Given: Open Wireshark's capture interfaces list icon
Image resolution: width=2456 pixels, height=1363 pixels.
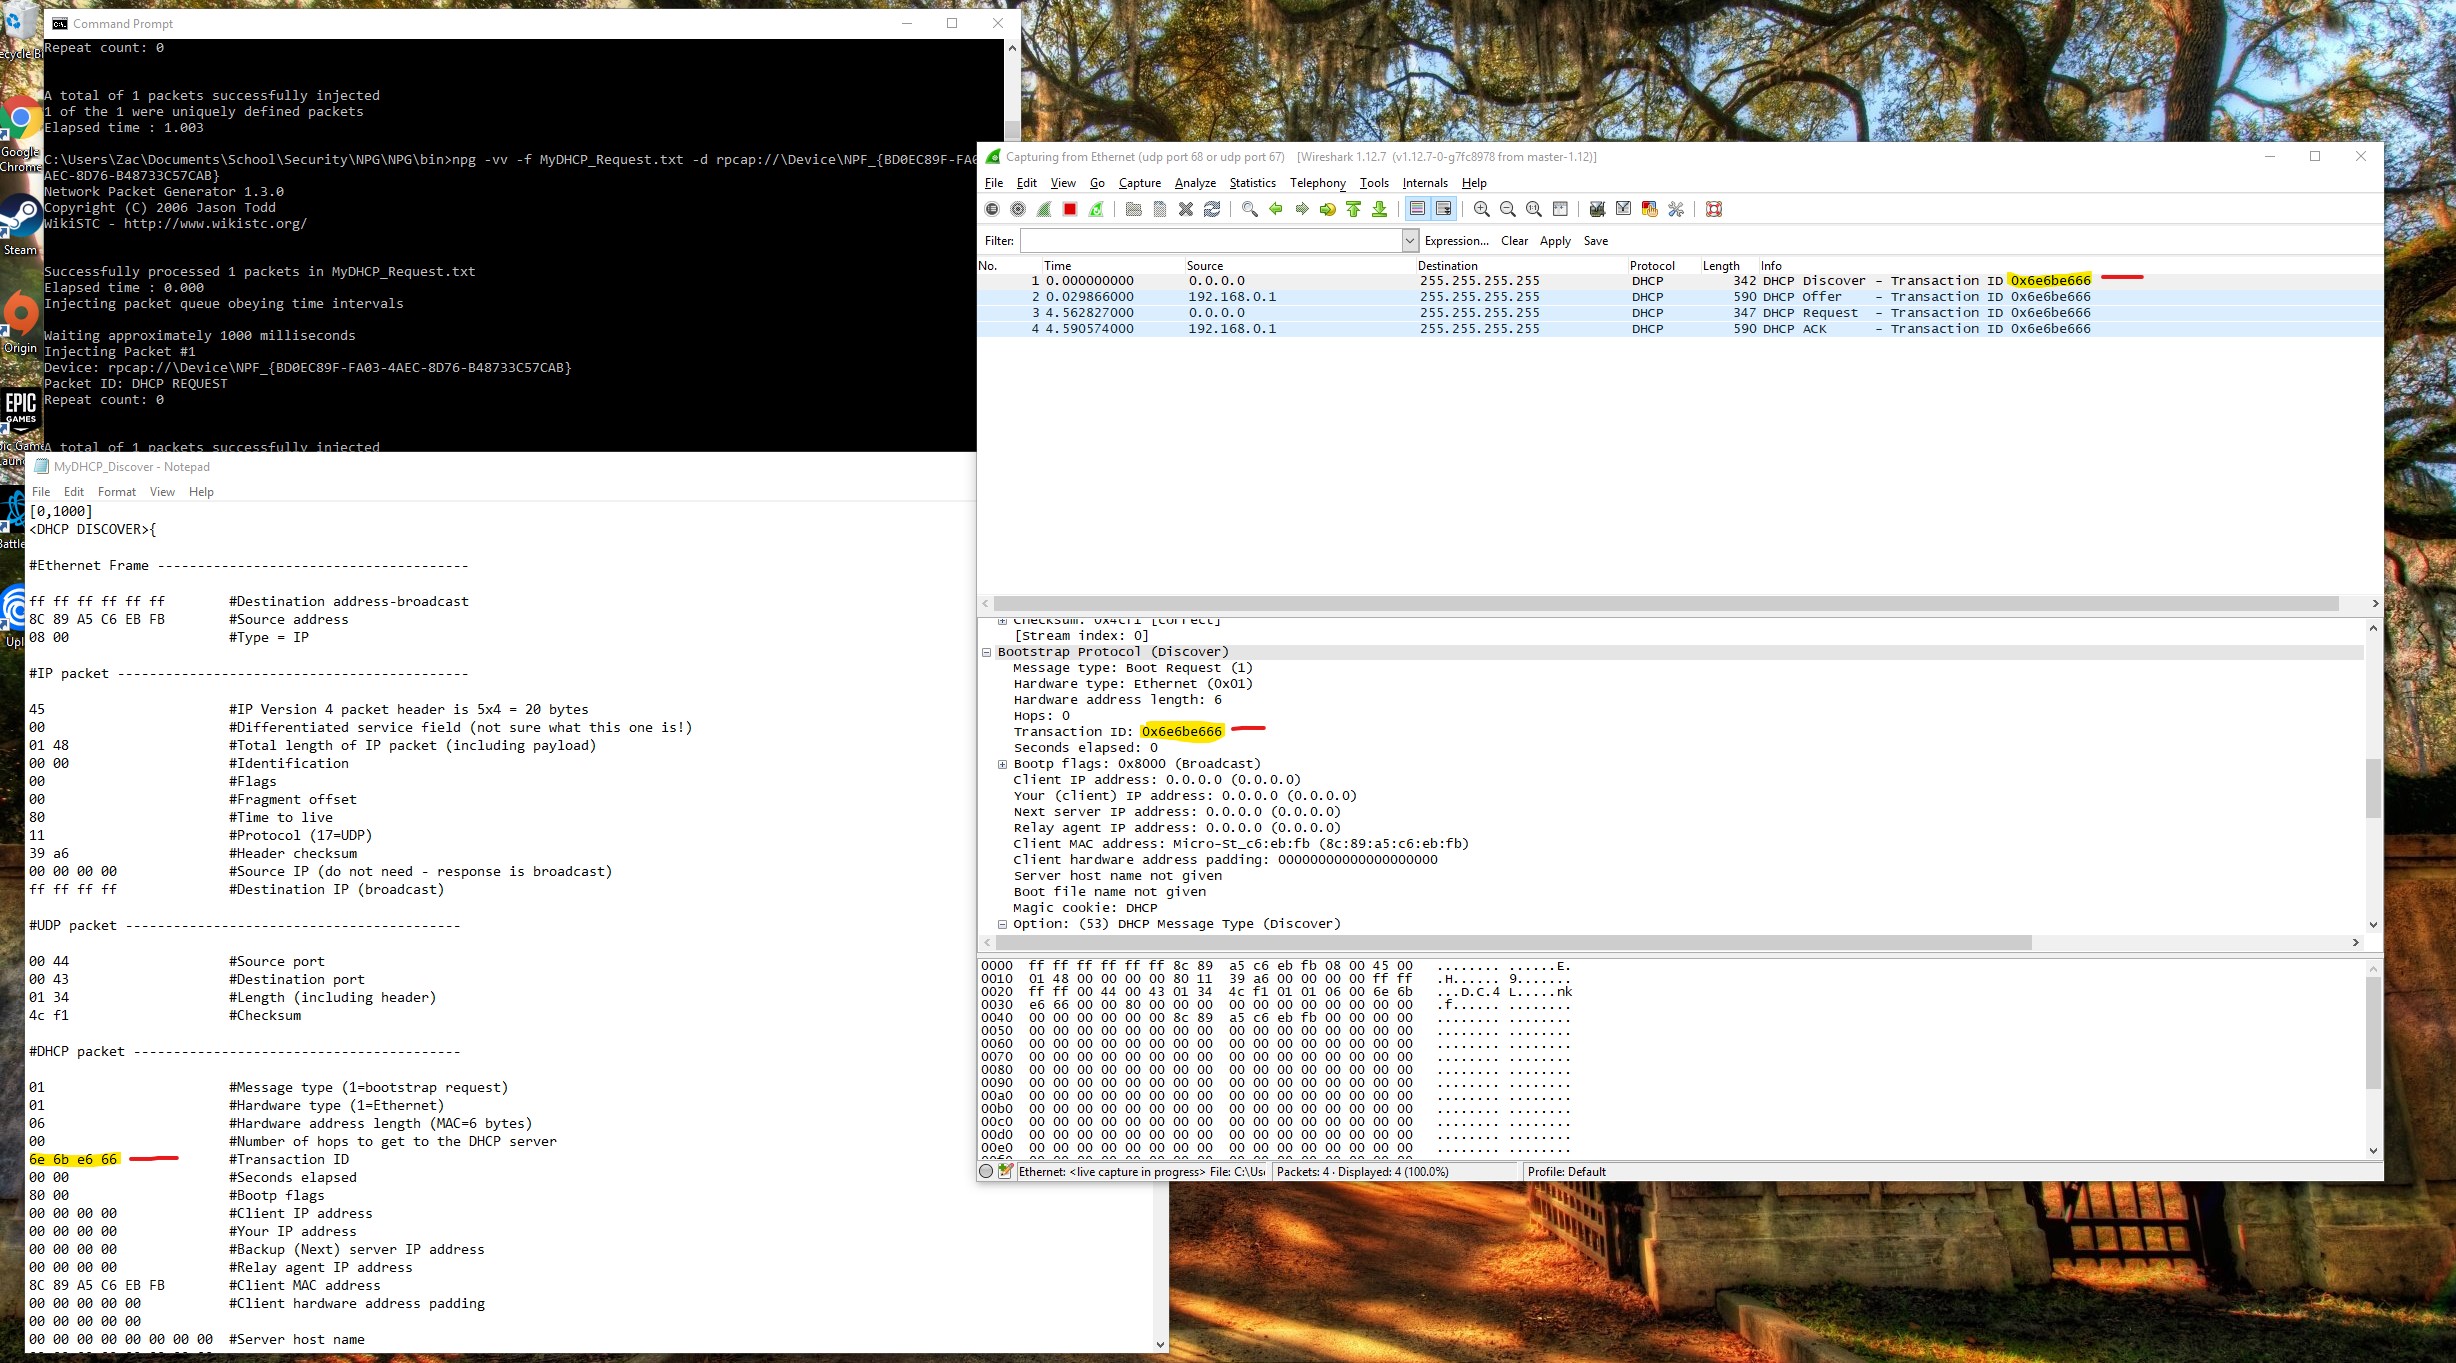Looking at the screenshot, I should click(992, 209).
